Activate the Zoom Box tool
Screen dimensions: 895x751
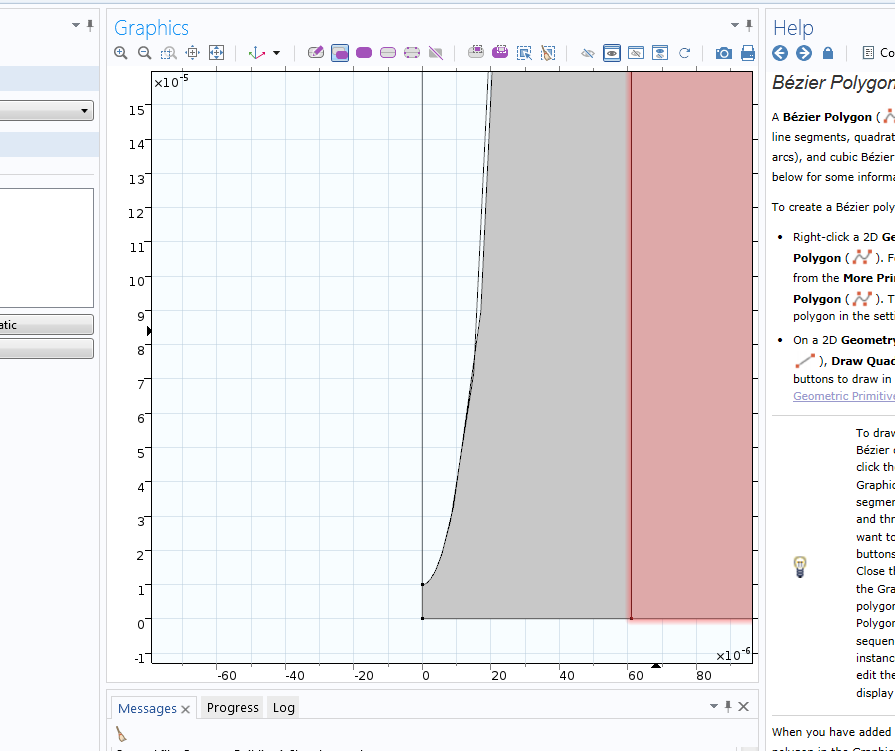coord(168,53)
